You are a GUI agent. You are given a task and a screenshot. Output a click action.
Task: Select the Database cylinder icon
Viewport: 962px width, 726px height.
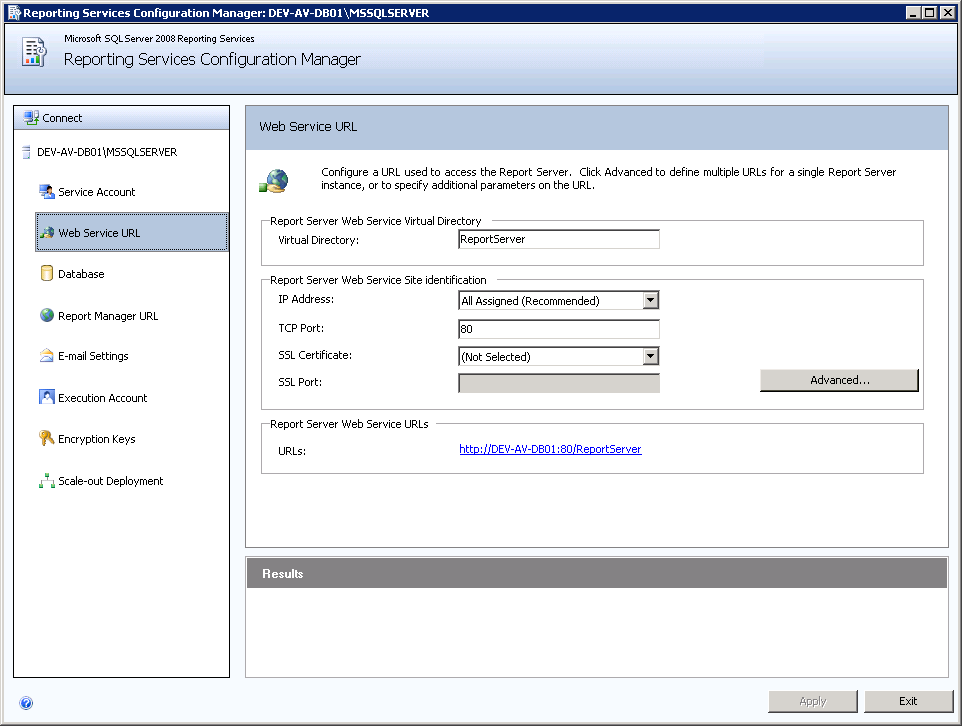pos(46,274)
